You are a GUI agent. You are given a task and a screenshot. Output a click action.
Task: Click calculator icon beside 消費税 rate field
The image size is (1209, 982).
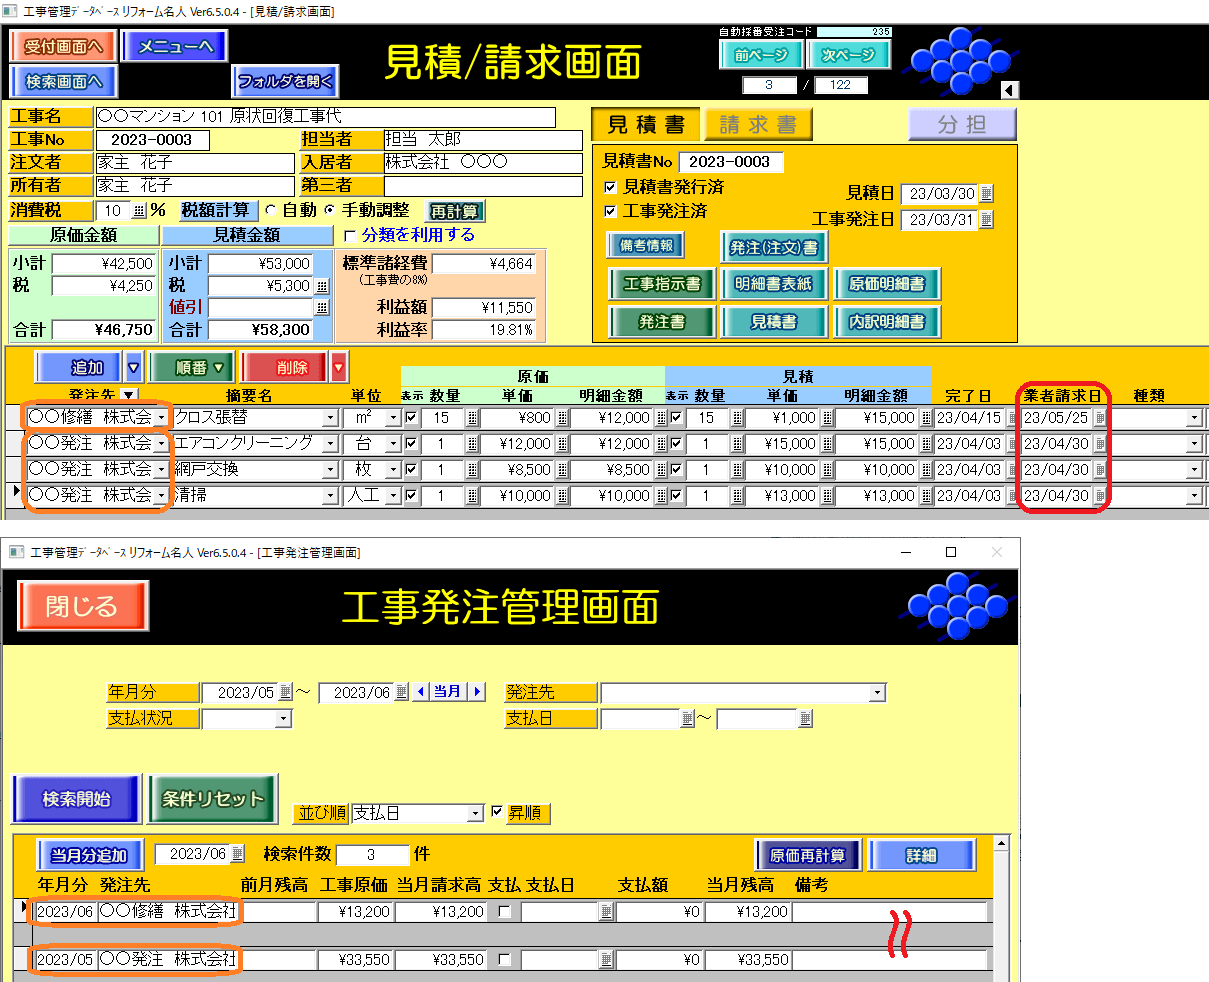[139, 211]
